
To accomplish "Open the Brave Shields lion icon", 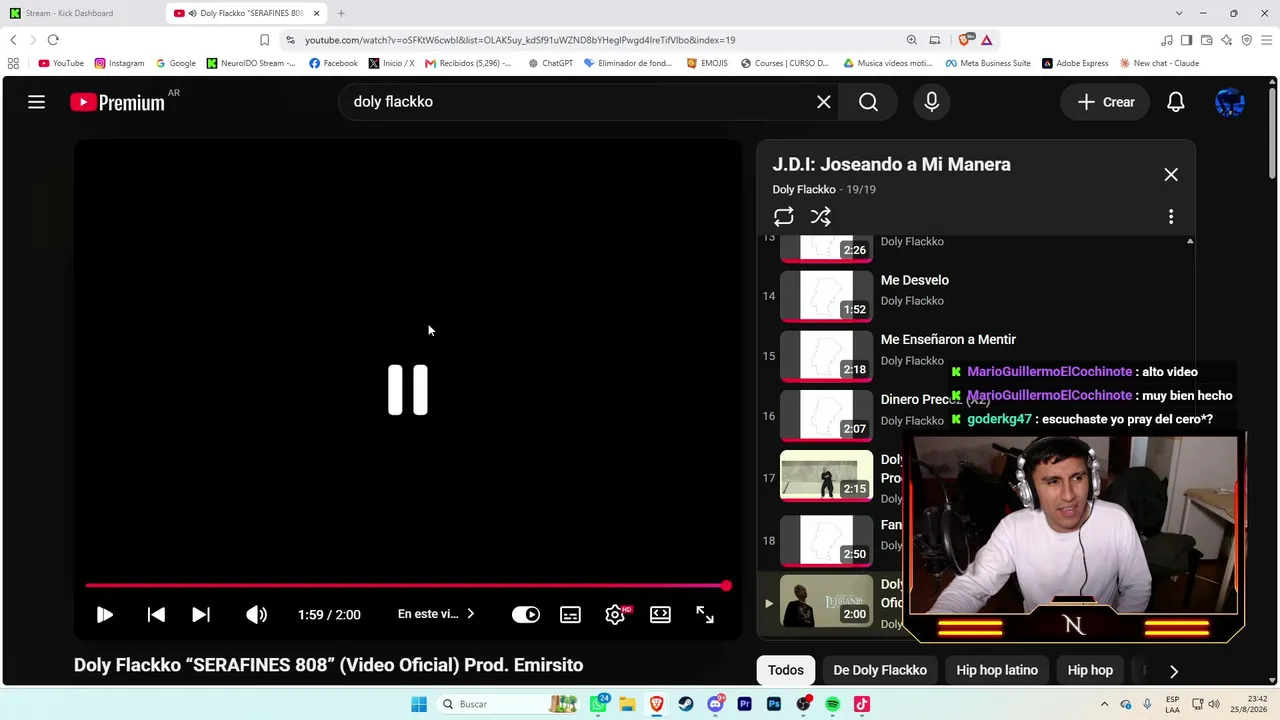I will coord(964,40).
